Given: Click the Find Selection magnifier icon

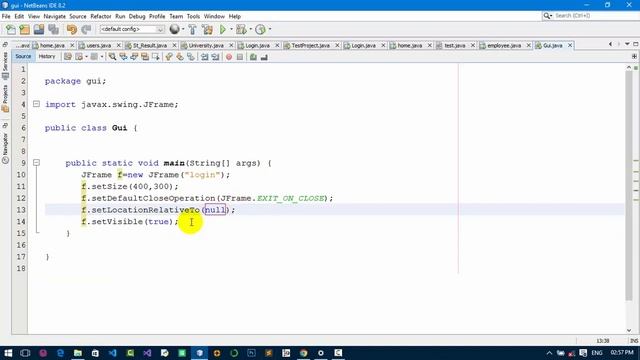Looking at the screenshot, I should [112, 57].
